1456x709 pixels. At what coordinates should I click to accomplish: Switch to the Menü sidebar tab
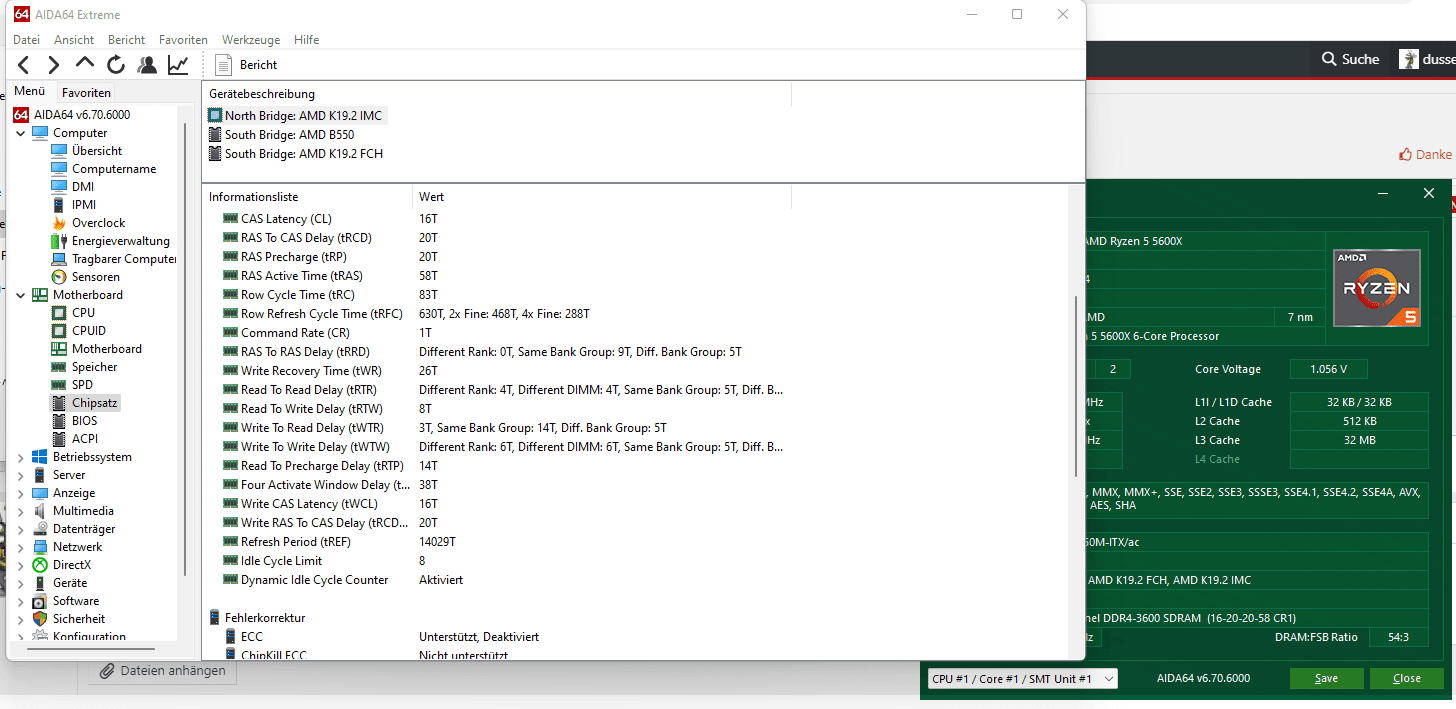pos(29,91)
